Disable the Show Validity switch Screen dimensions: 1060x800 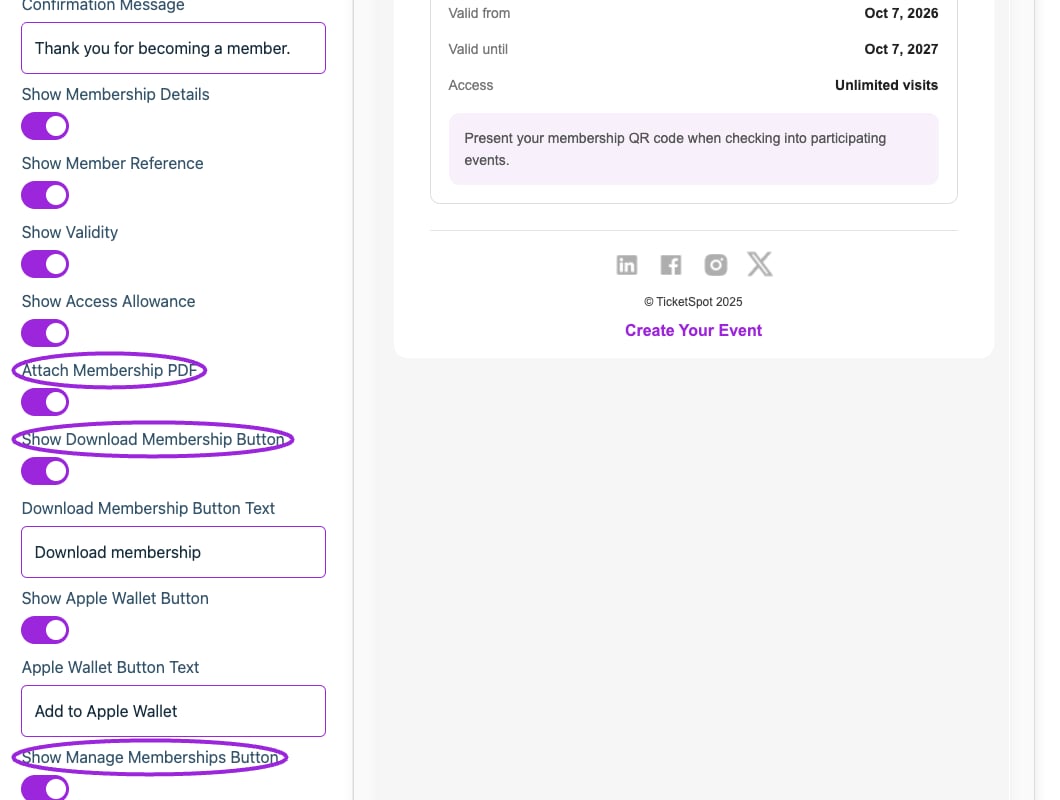coord(45,264)
